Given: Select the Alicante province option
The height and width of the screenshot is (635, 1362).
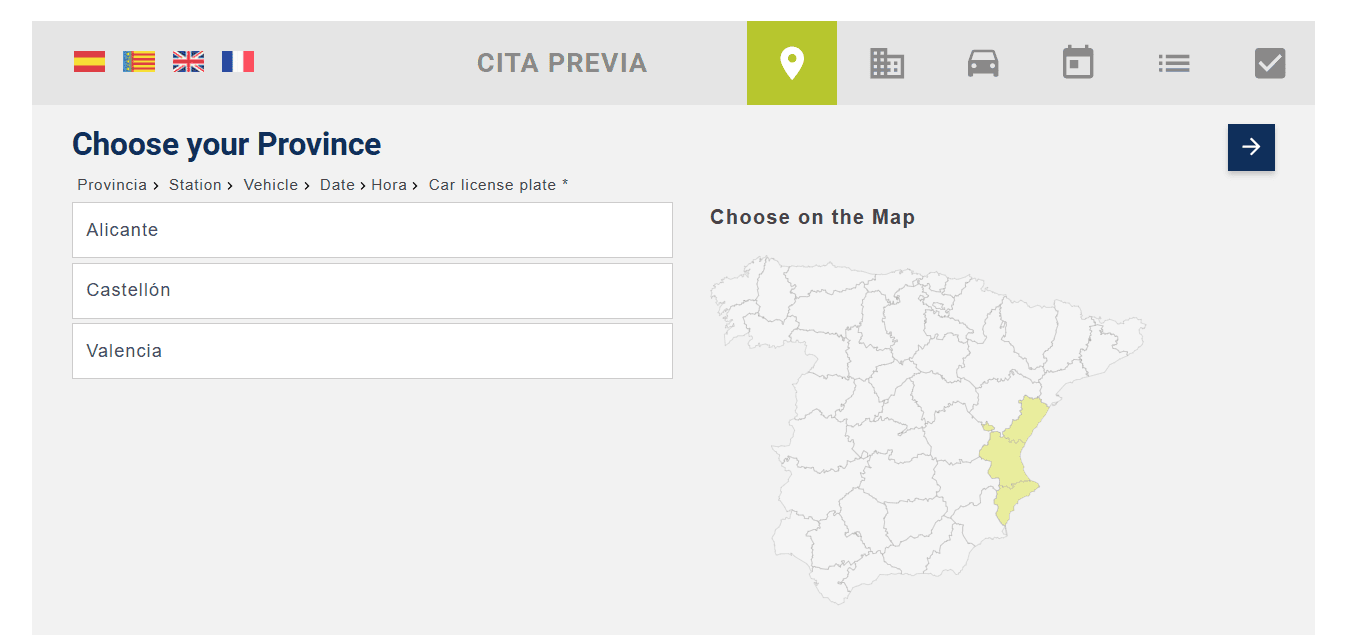Looking at the screenshot, I should pyautogui.click(x=372, y=229).
